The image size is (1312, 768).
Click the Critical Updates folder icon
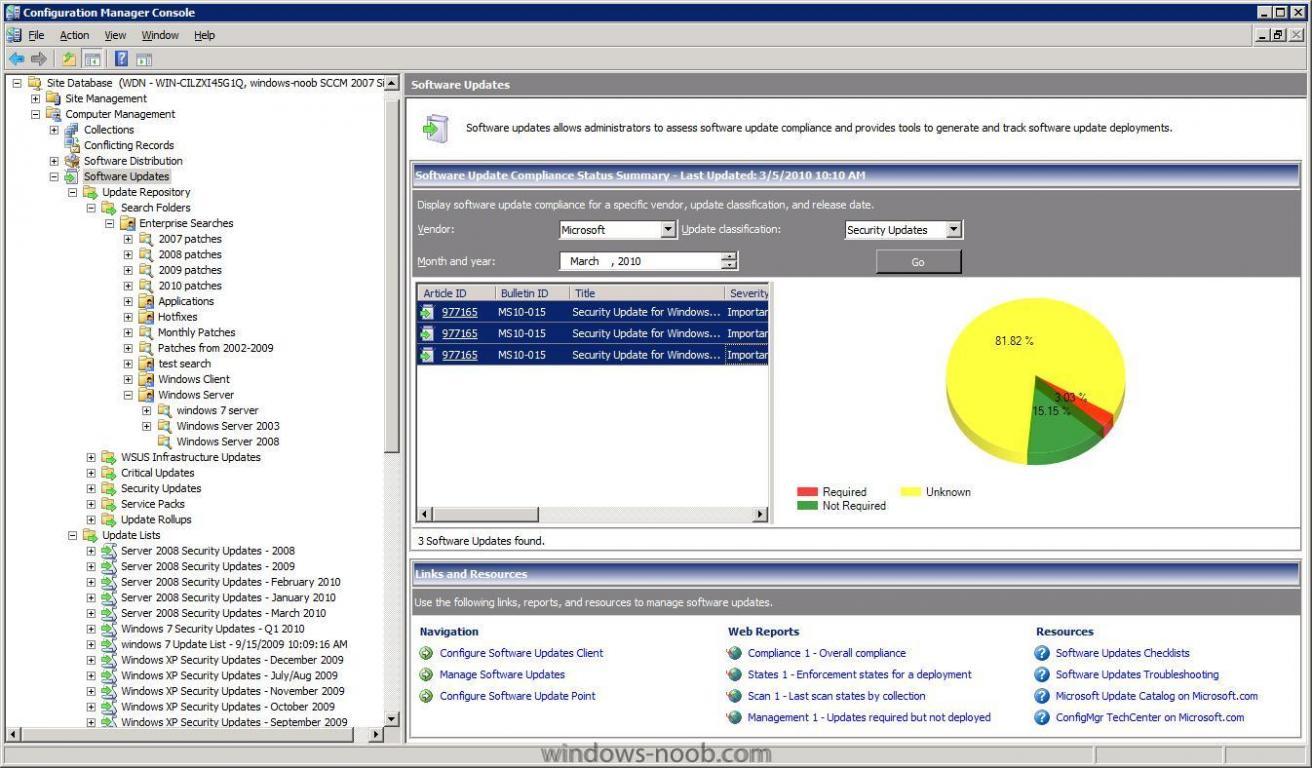tap(109, 473)
